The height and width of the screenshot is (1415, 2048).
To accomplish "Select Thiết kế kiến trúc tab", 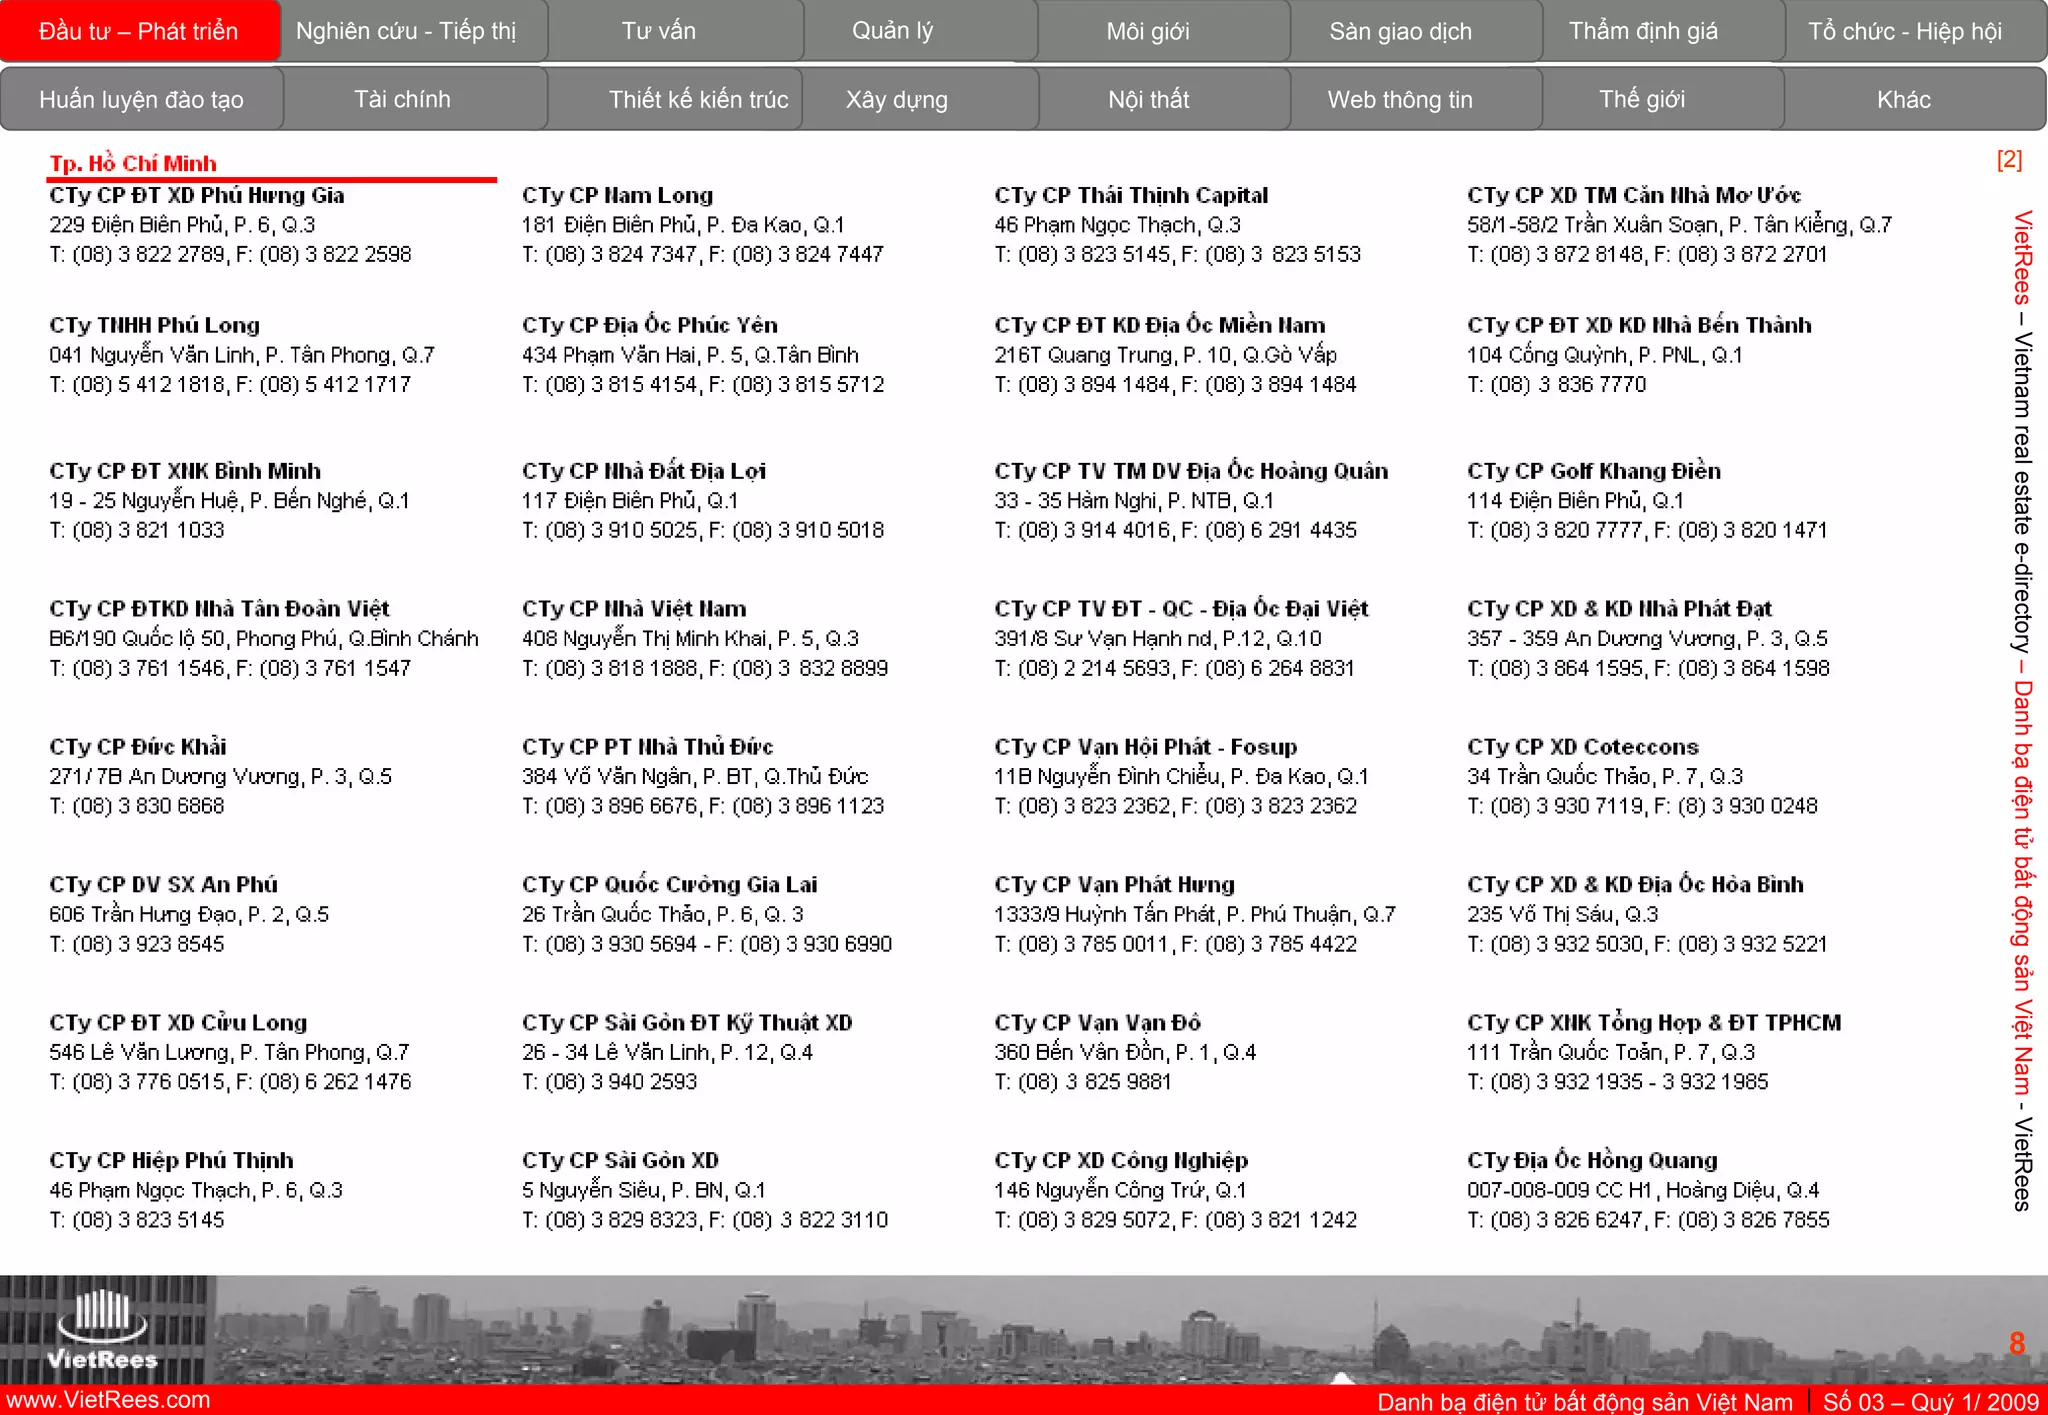I will (675, 99).
